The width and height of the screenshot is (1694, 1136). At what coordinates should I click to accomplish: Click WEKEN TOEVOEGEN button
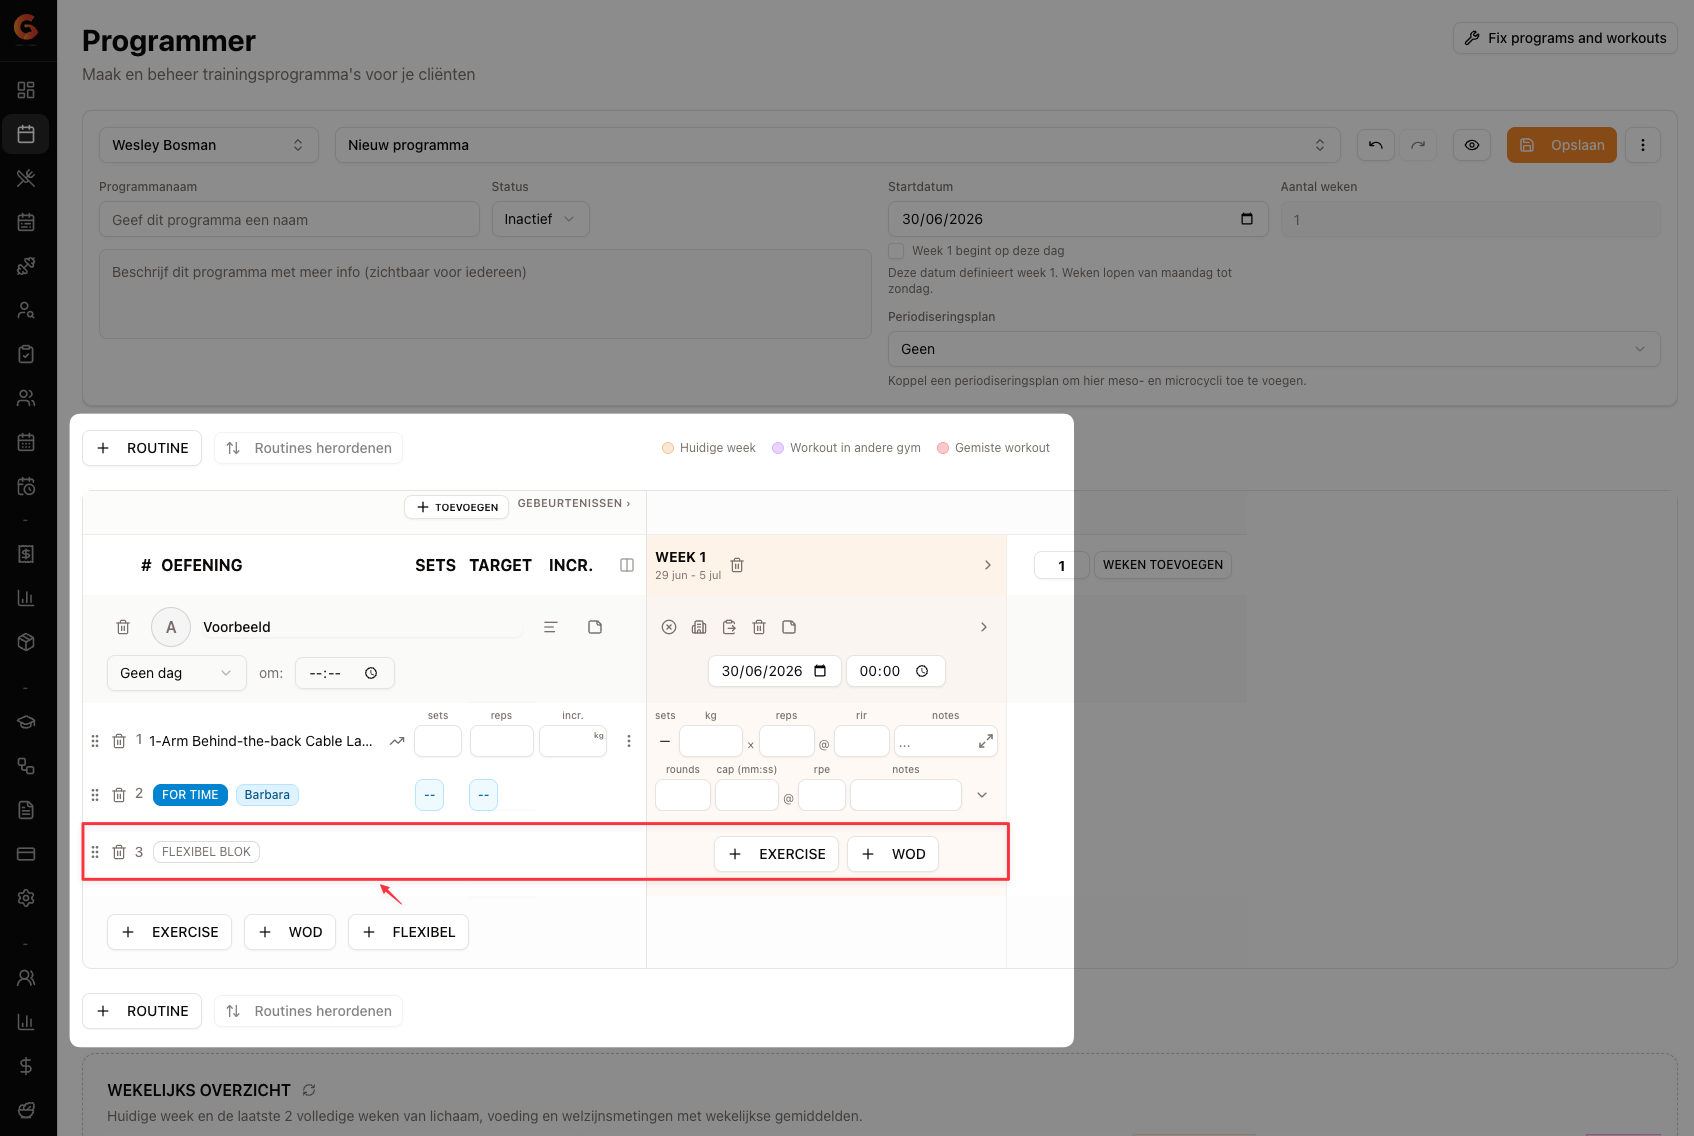(x=1163, y=565)
